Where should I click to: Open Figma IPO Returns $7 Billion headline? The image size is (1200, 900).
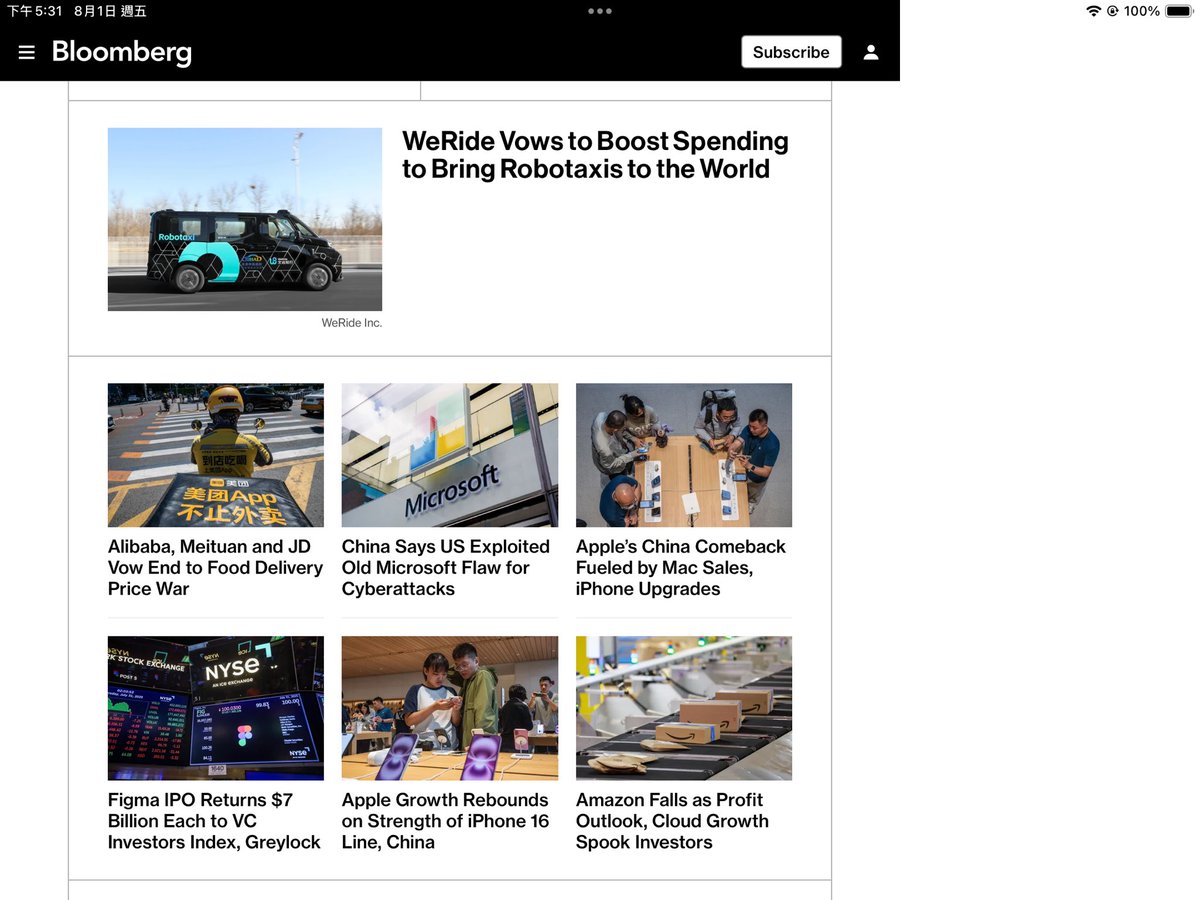(x=214, y=821)
